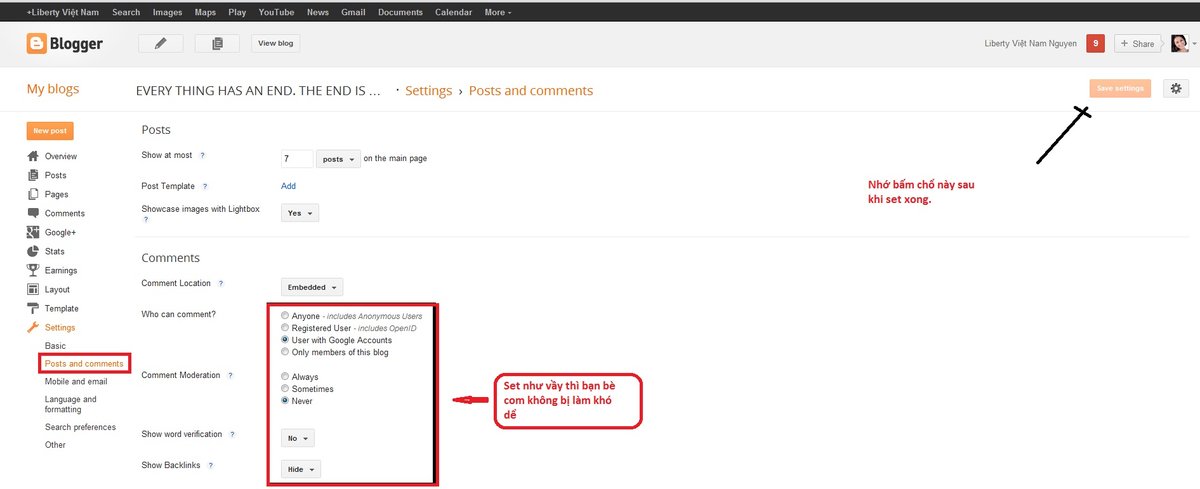Open Posts and comments settings in sidebar
This screenshot has height=489, width=1200.
pos(85,364)
